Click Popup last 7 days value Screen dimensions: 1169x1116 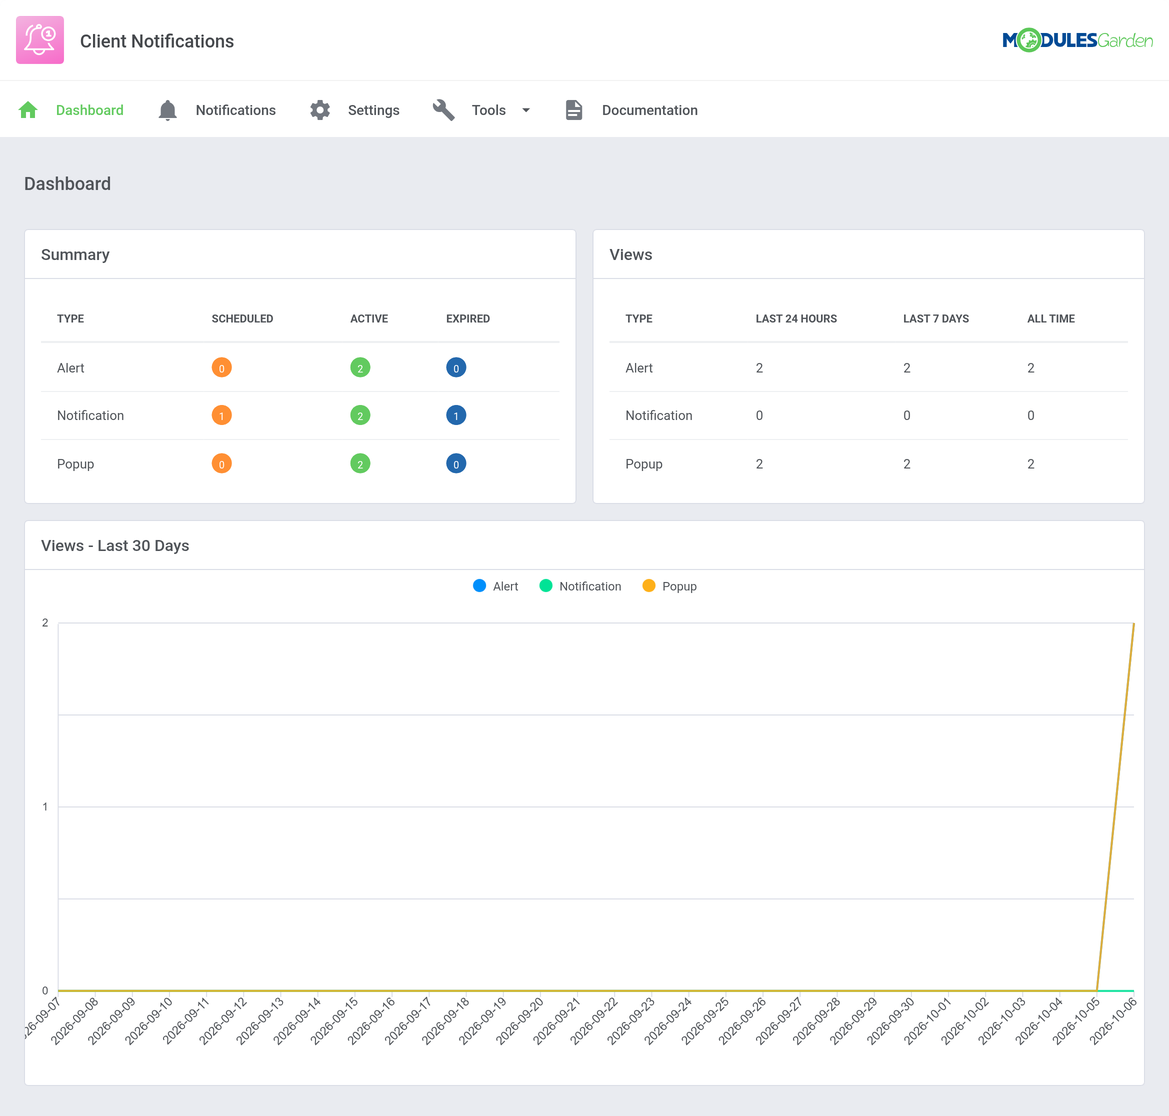[907, 464]
